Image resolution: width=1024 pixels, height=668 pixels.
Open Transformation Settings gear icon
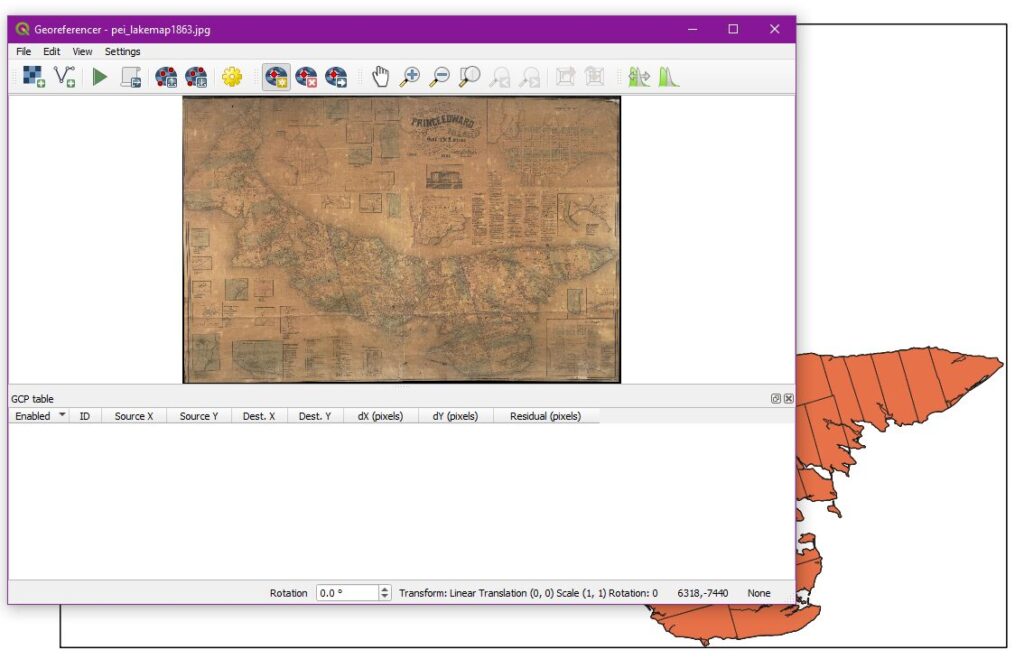tap(232, 77)
